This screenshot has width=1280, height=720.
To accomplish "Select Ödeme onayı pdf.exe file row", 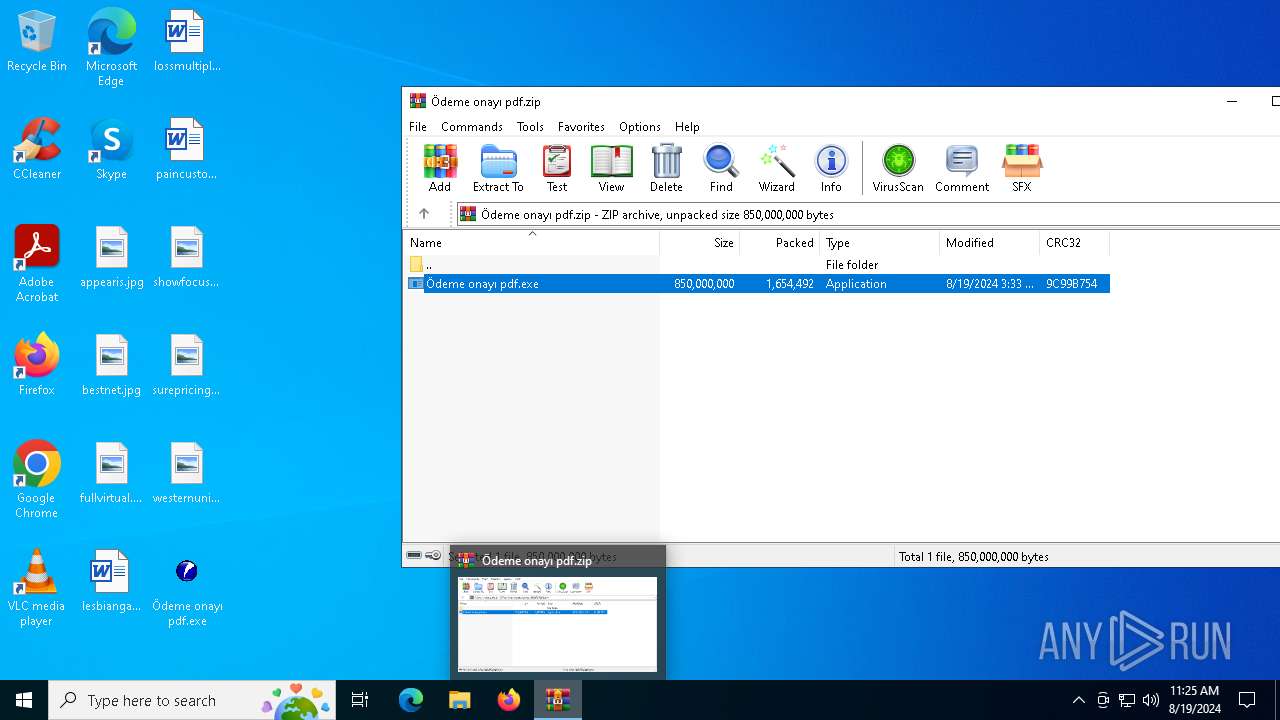I will [x=757, y=284].
